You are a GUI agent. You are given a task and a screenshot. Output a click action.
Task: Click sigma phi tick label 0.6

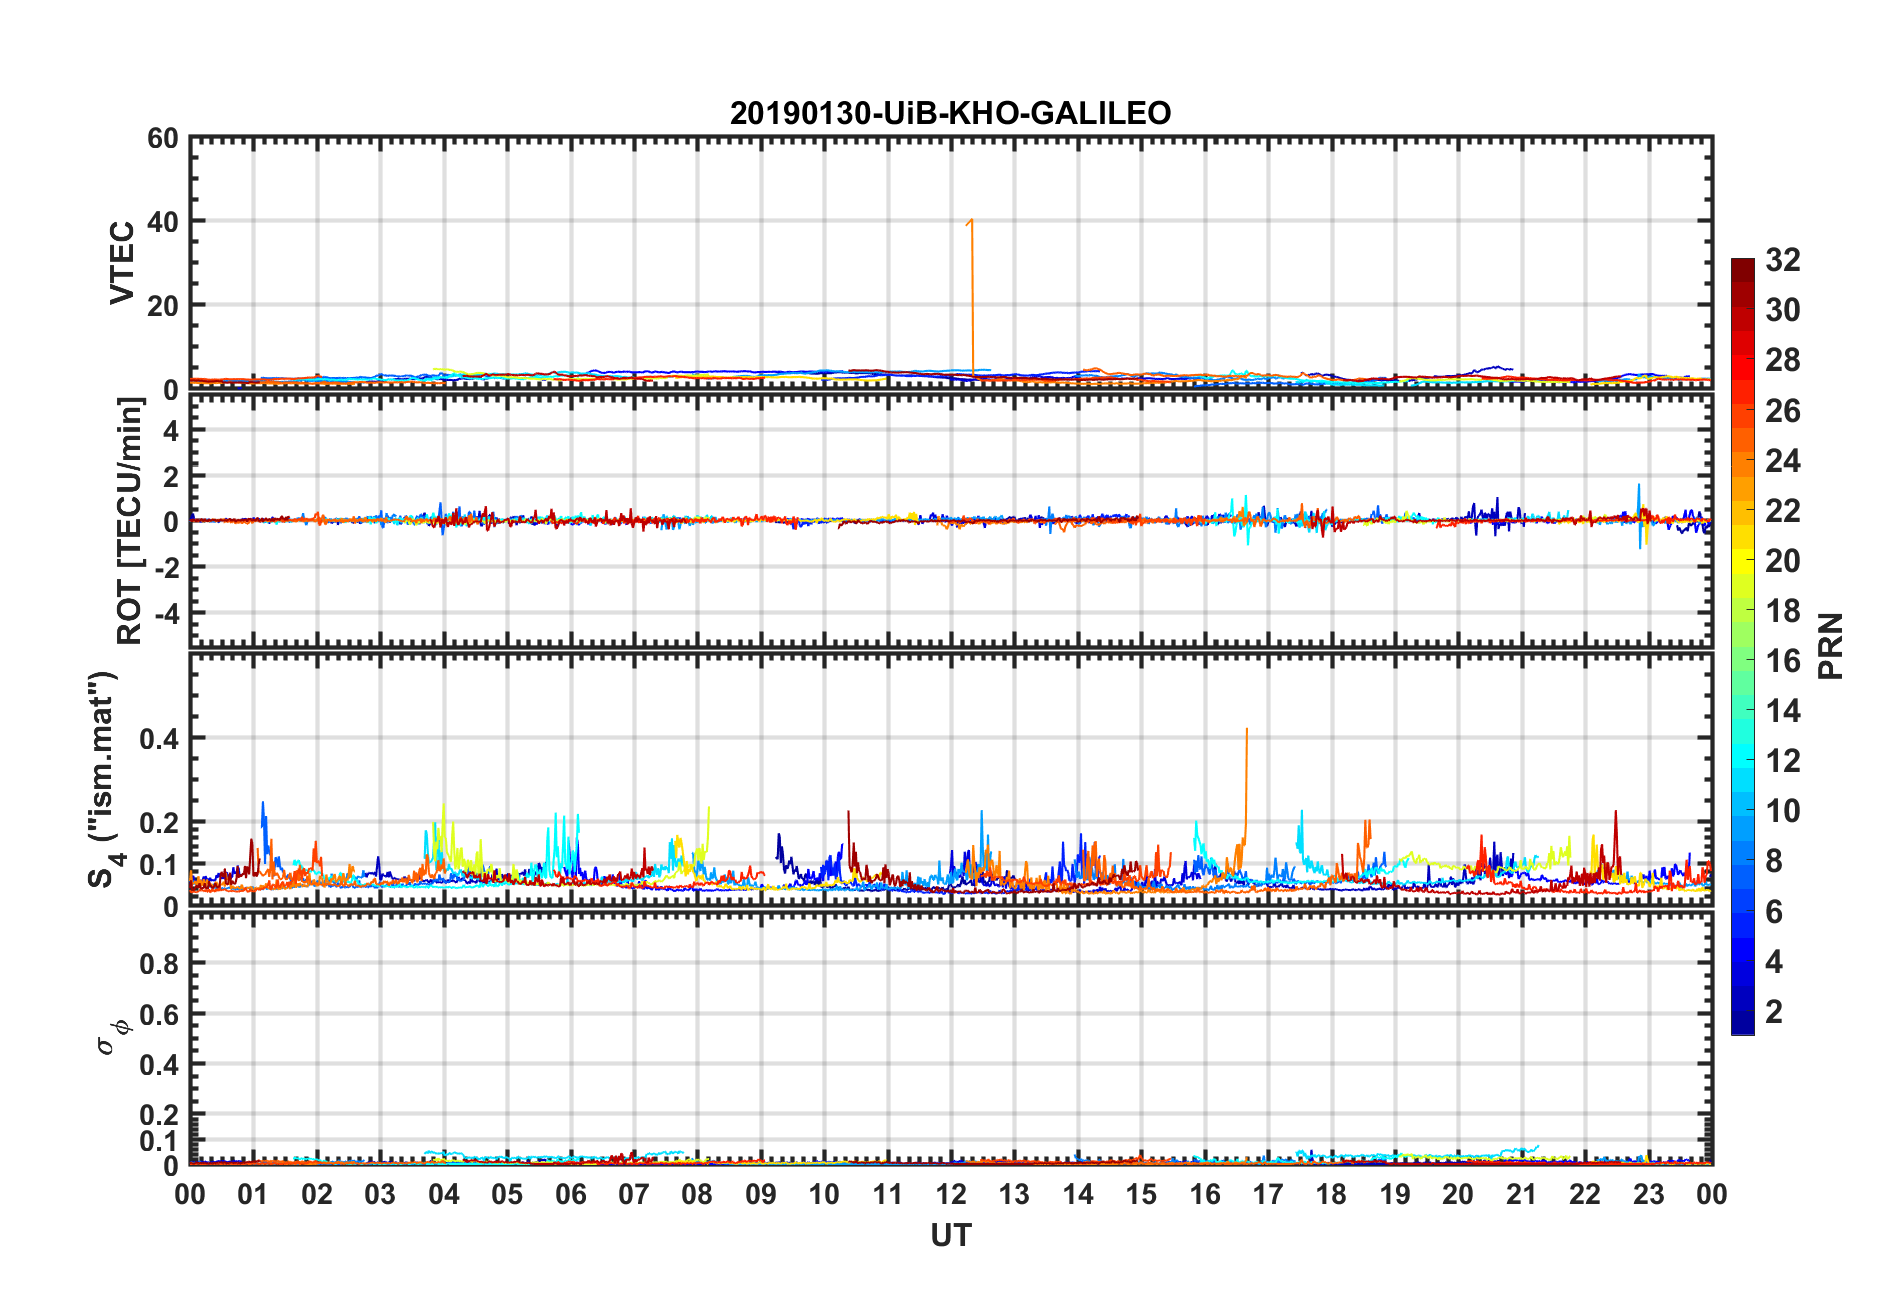click(x=159, y=1014)
